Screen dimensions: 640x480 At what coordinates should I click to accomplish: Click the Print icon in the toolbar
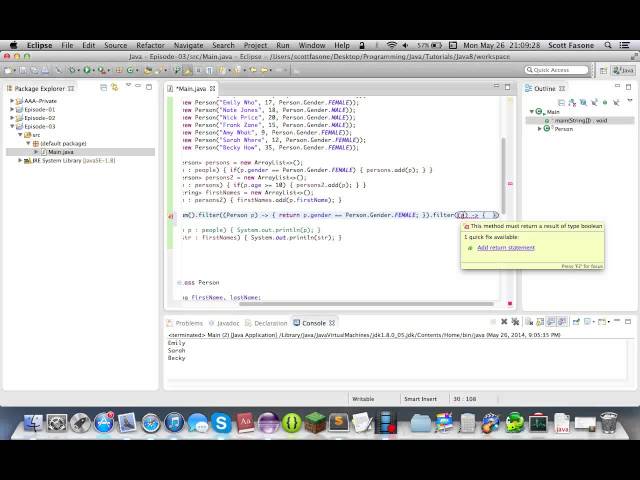point(45,70)
